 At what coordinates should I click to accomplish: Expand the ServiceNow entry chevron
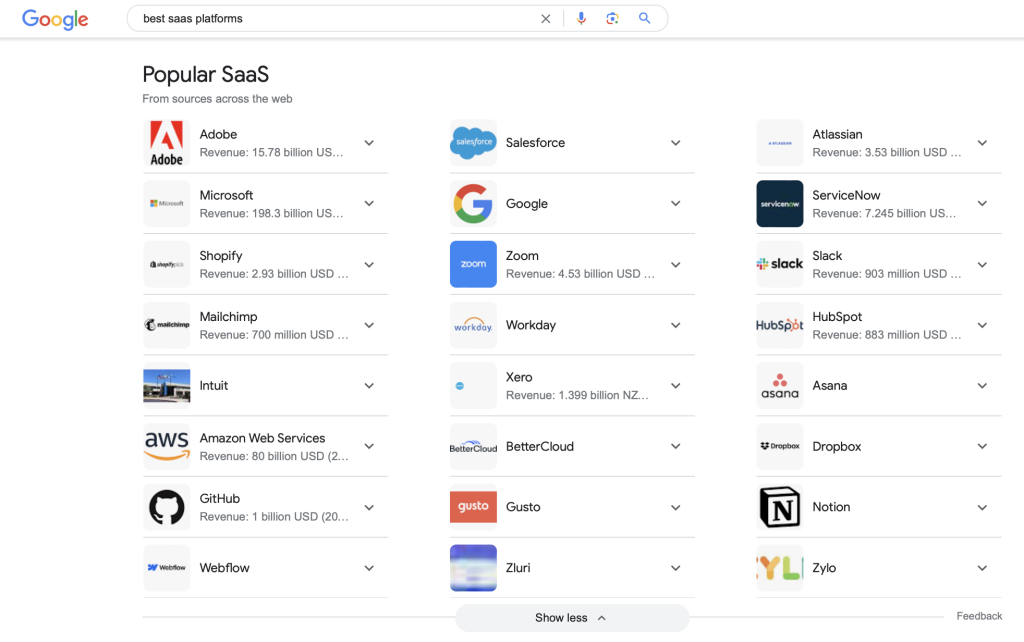click(x=982, y=204)
